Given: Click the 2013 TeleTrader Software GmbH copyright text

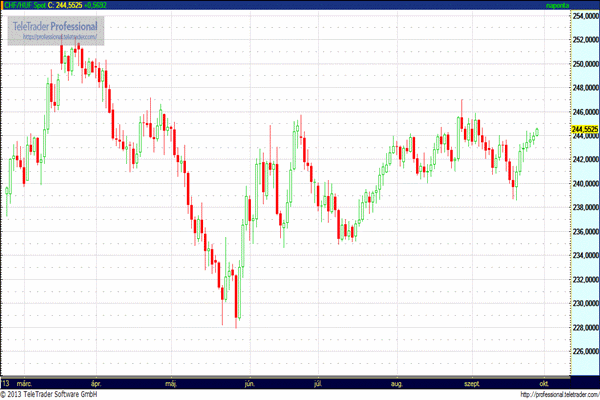Looking at the screenshot, I should pos(60,394).
